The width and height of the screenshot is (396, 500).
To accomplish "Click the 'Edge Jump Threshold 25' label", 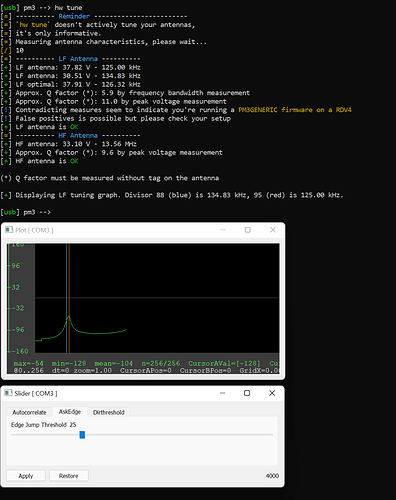I will pos(43,425).
